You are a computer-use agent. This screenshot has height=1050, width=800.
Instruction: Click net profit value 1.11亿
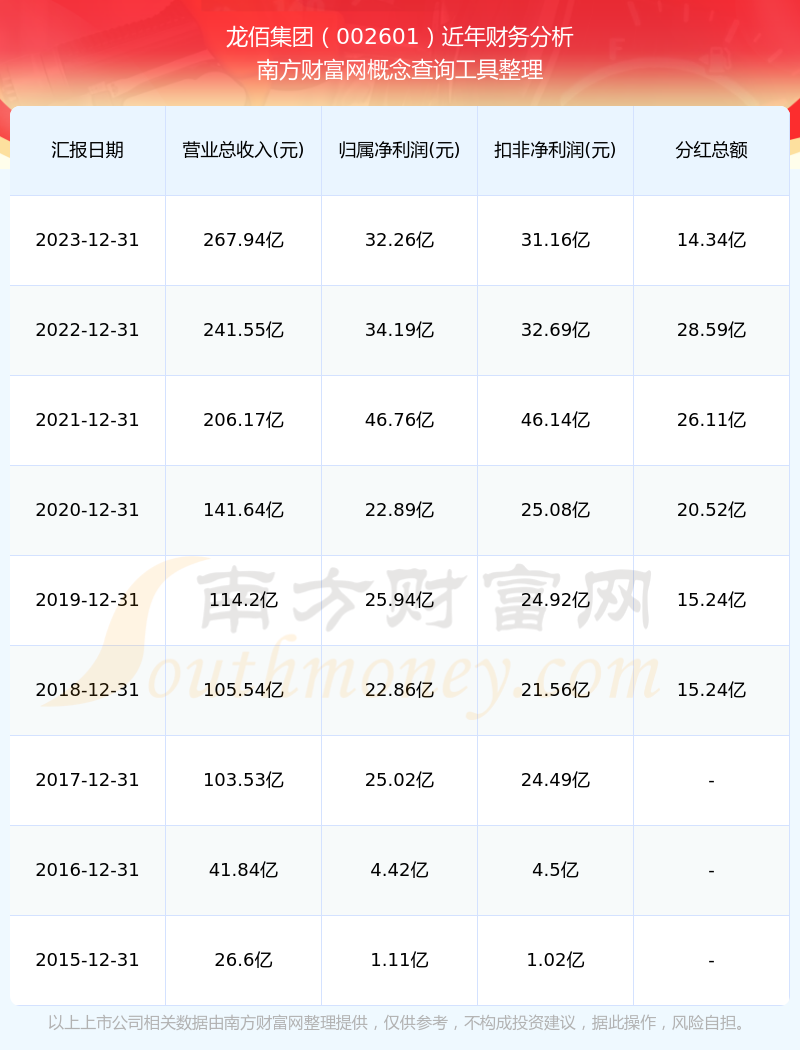coord(400,960)
